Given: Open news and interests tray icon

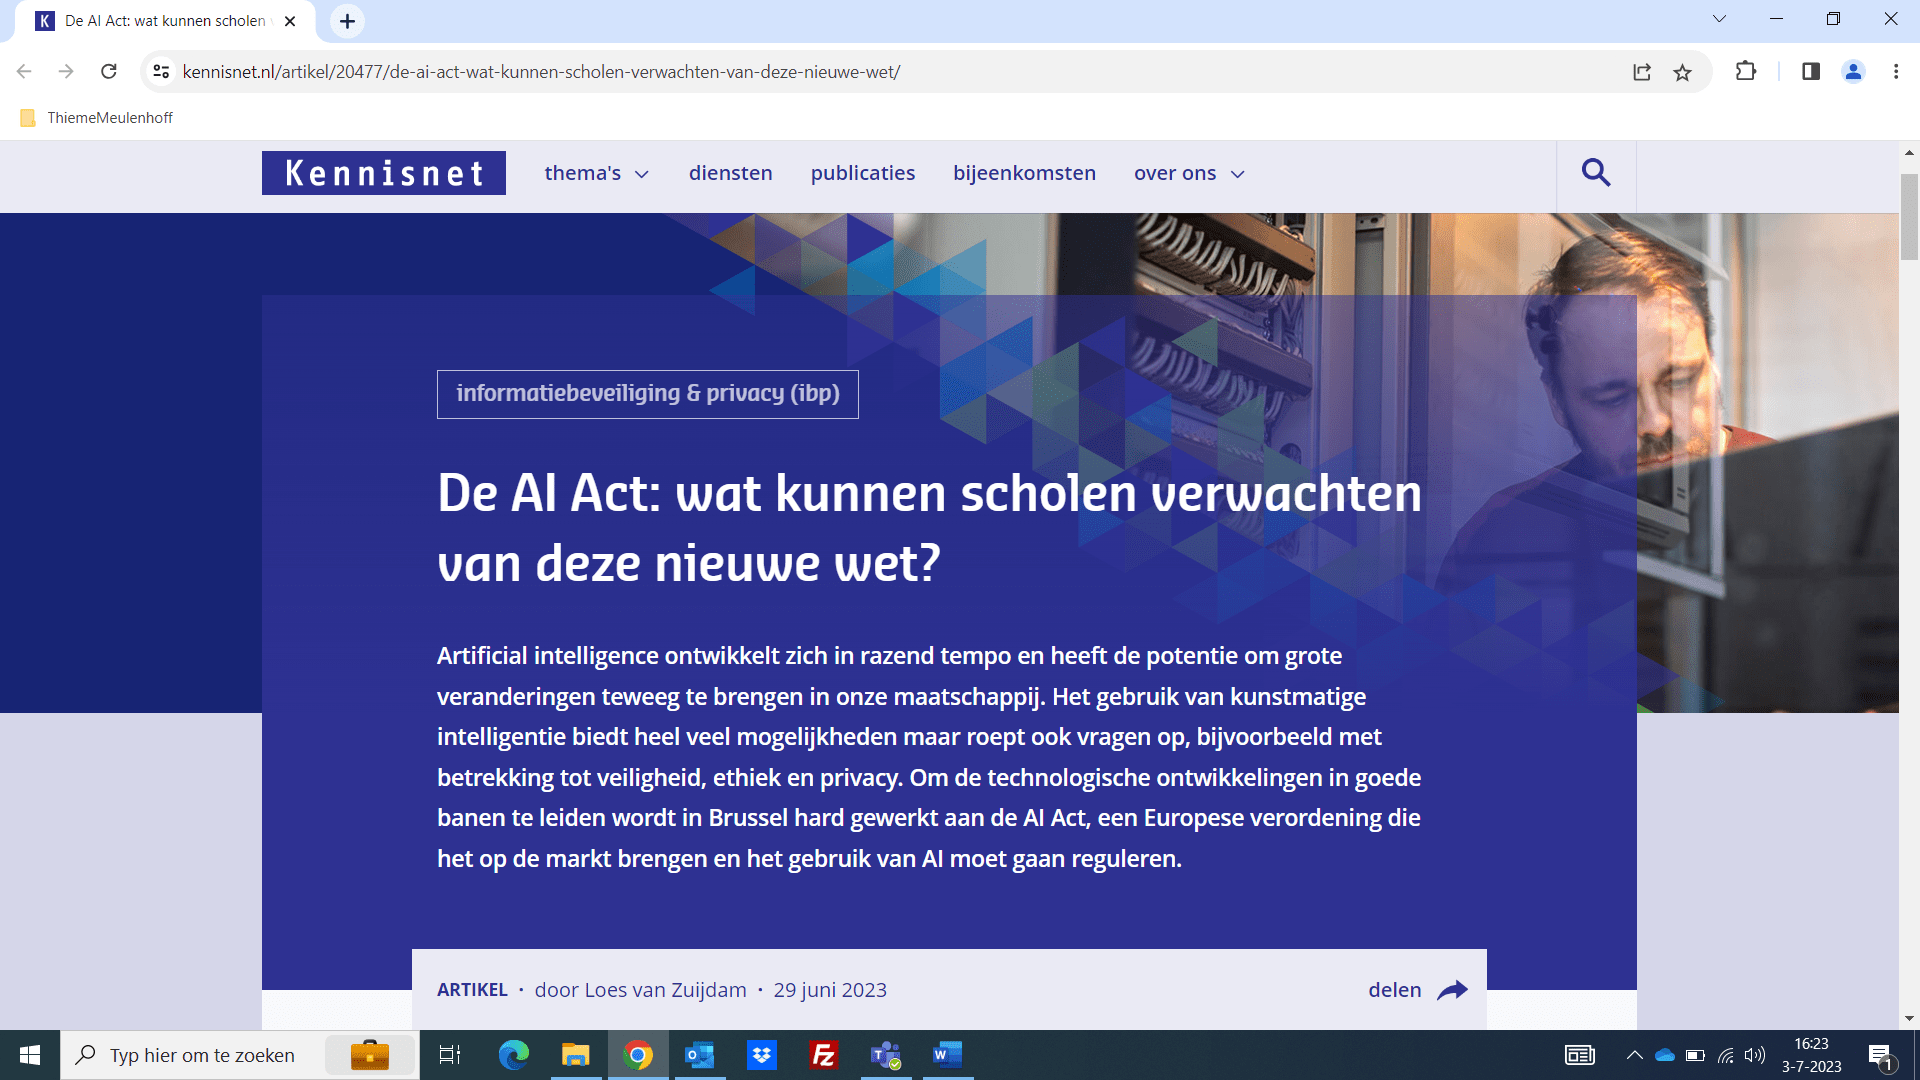Looking at the screenshot, I should coord(1580,1055).
